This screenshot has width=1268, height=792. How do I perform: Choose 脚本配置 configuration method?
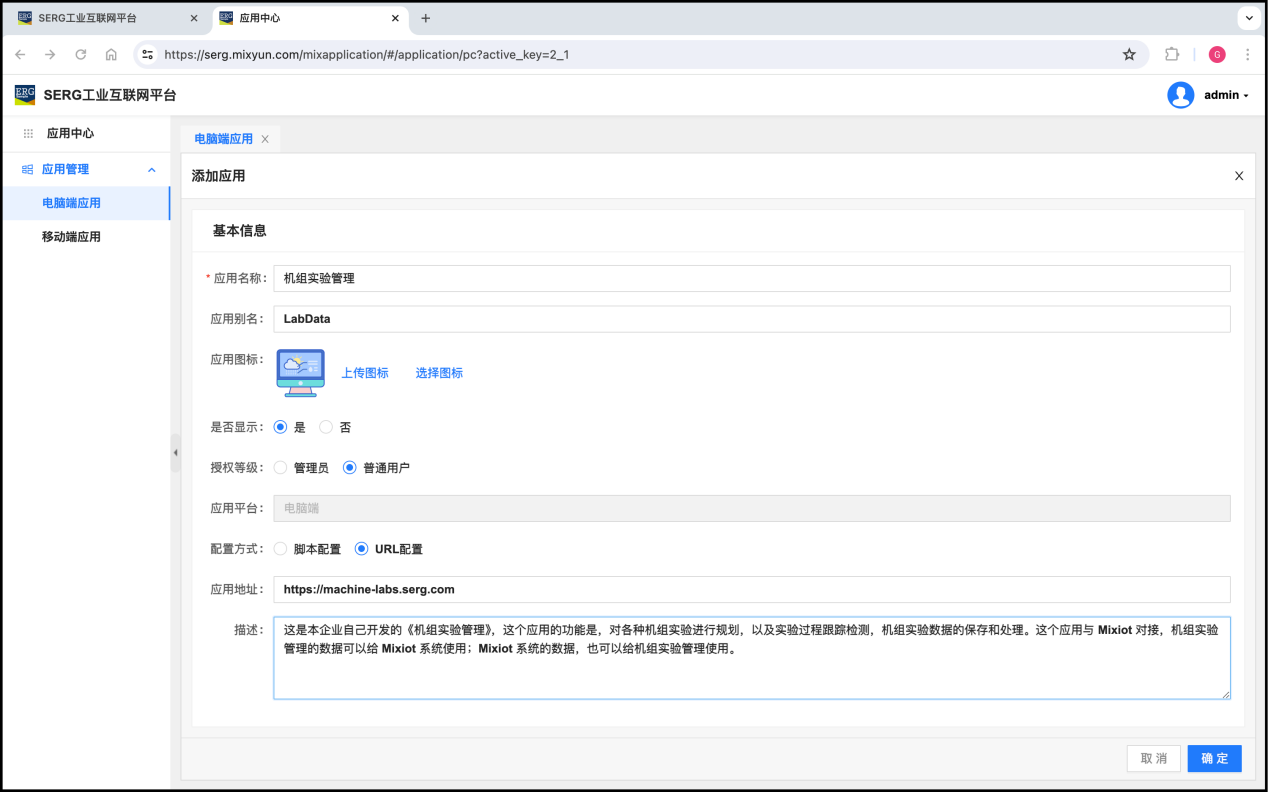coord(280,549)
